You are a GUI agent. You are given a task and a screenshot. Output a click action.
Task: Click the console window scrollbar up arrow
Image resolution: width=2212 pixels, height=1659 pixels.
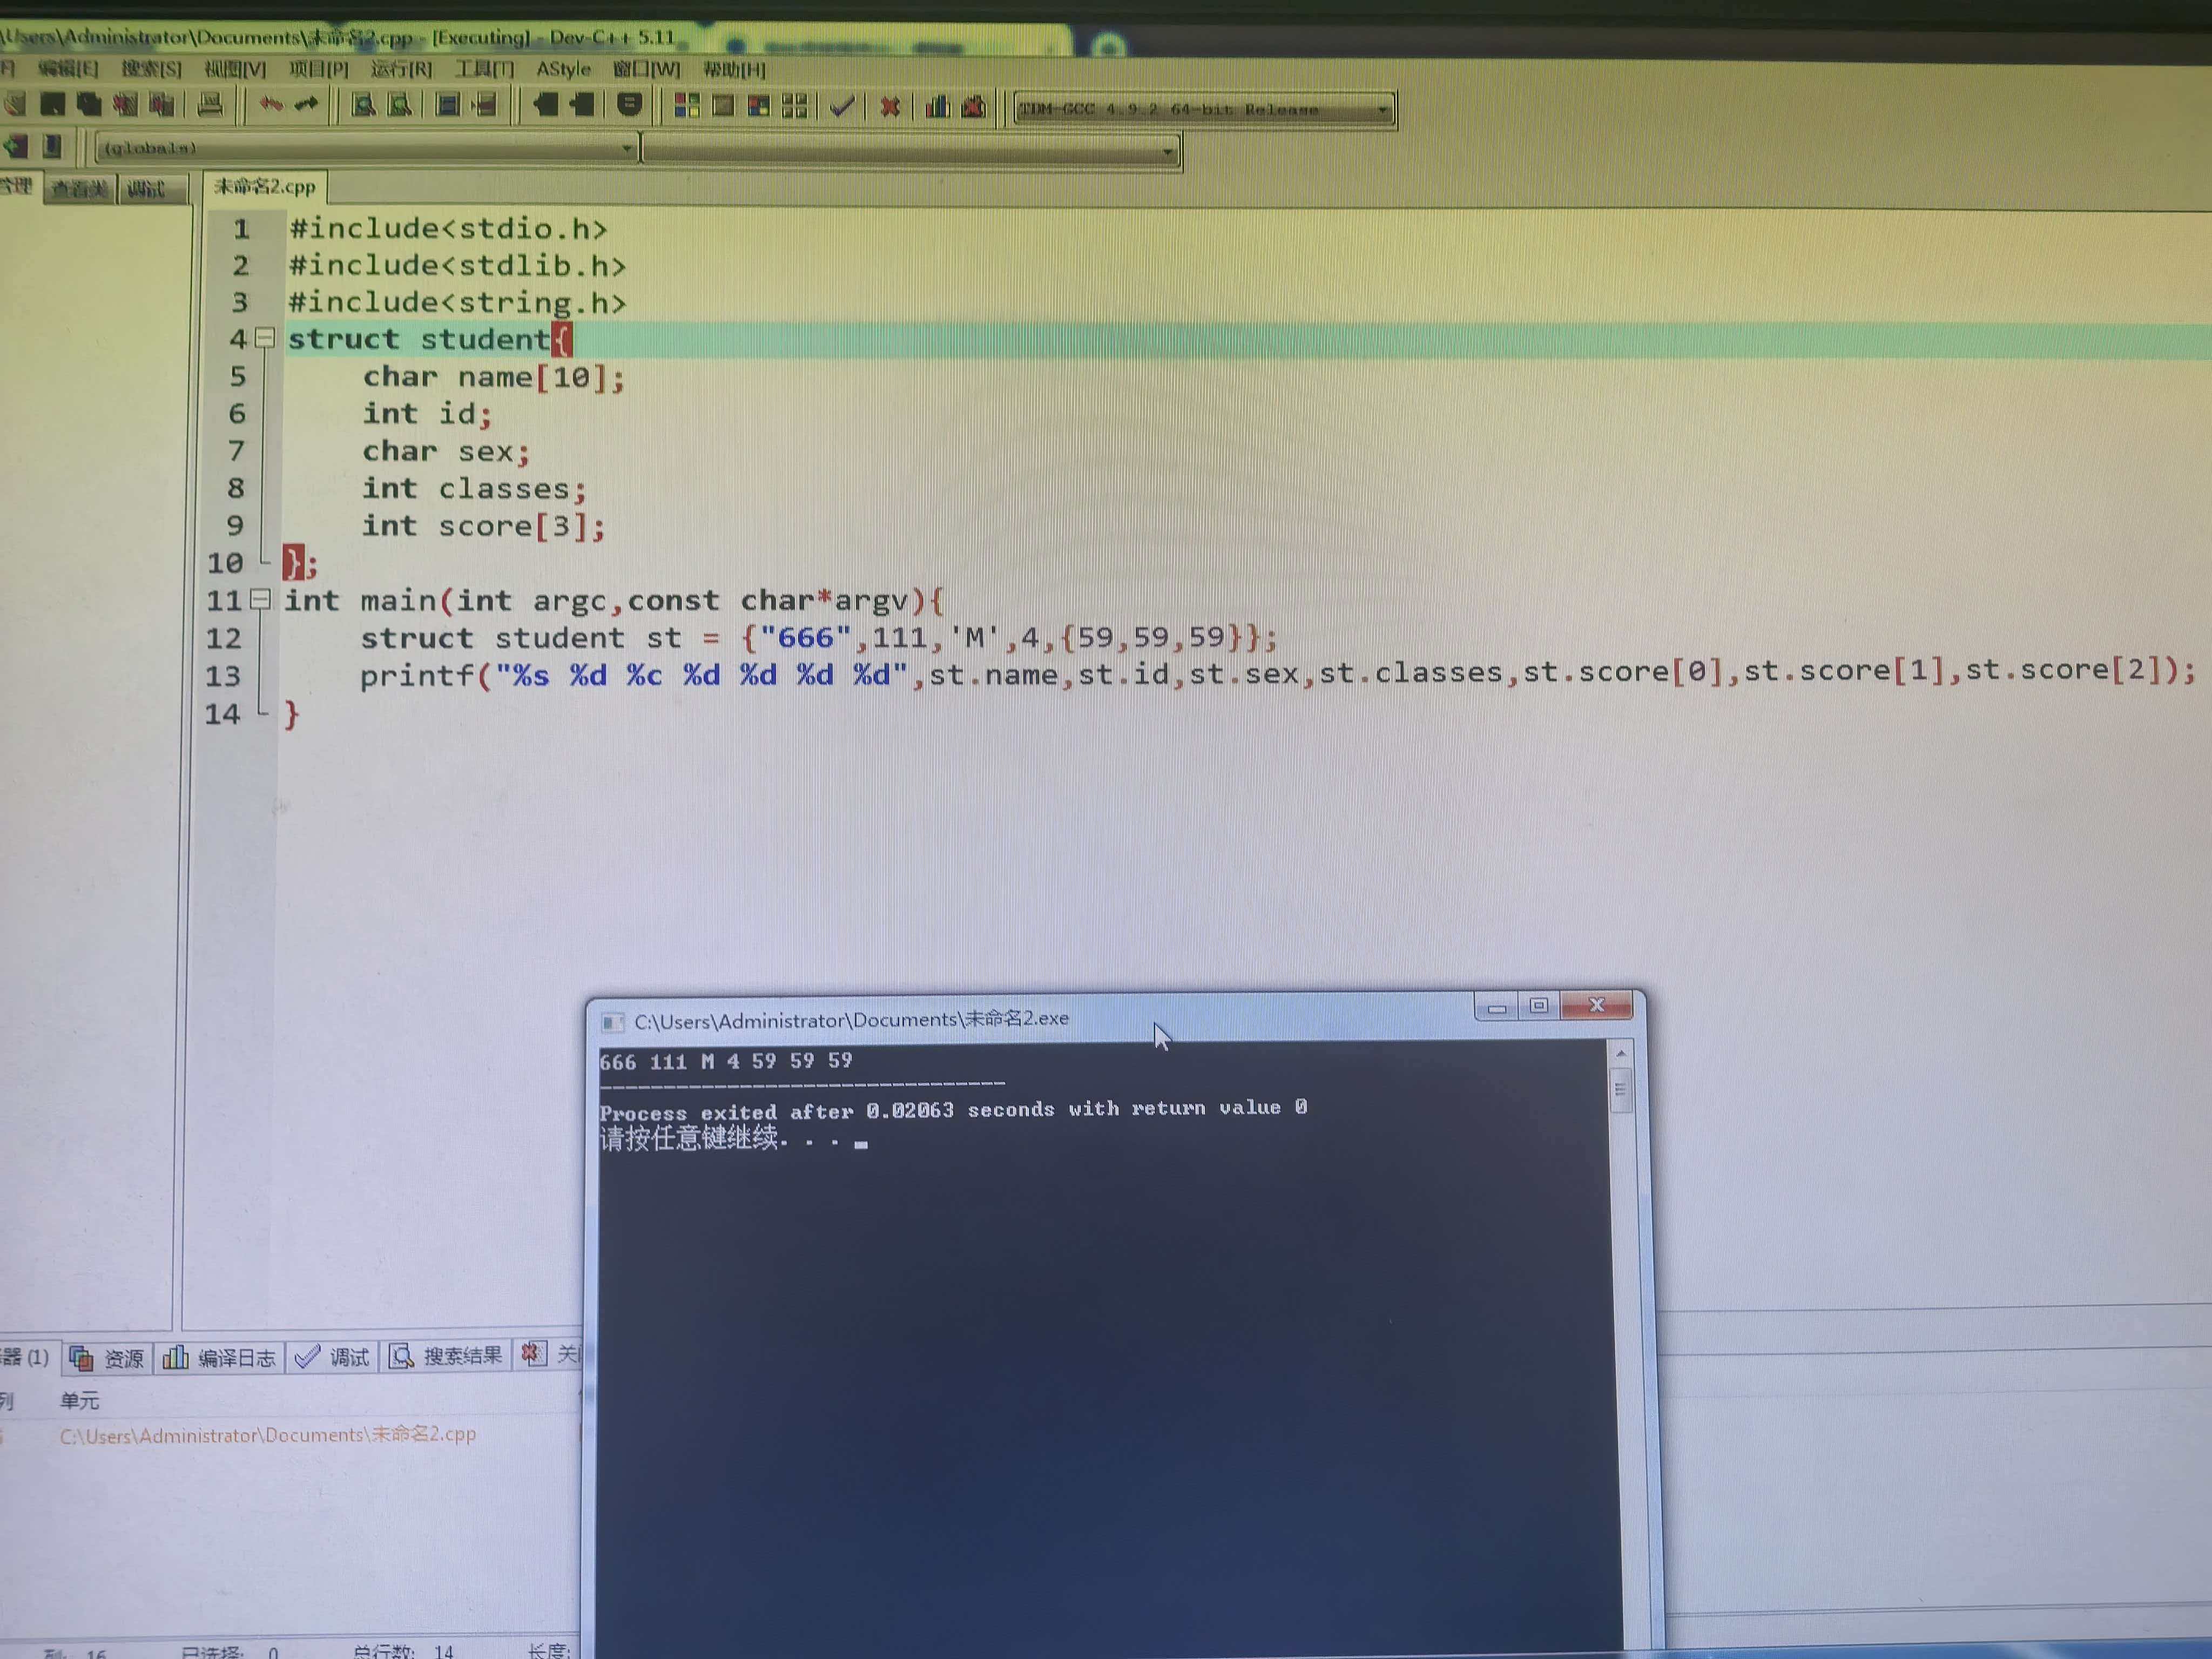(1620, 1054)
